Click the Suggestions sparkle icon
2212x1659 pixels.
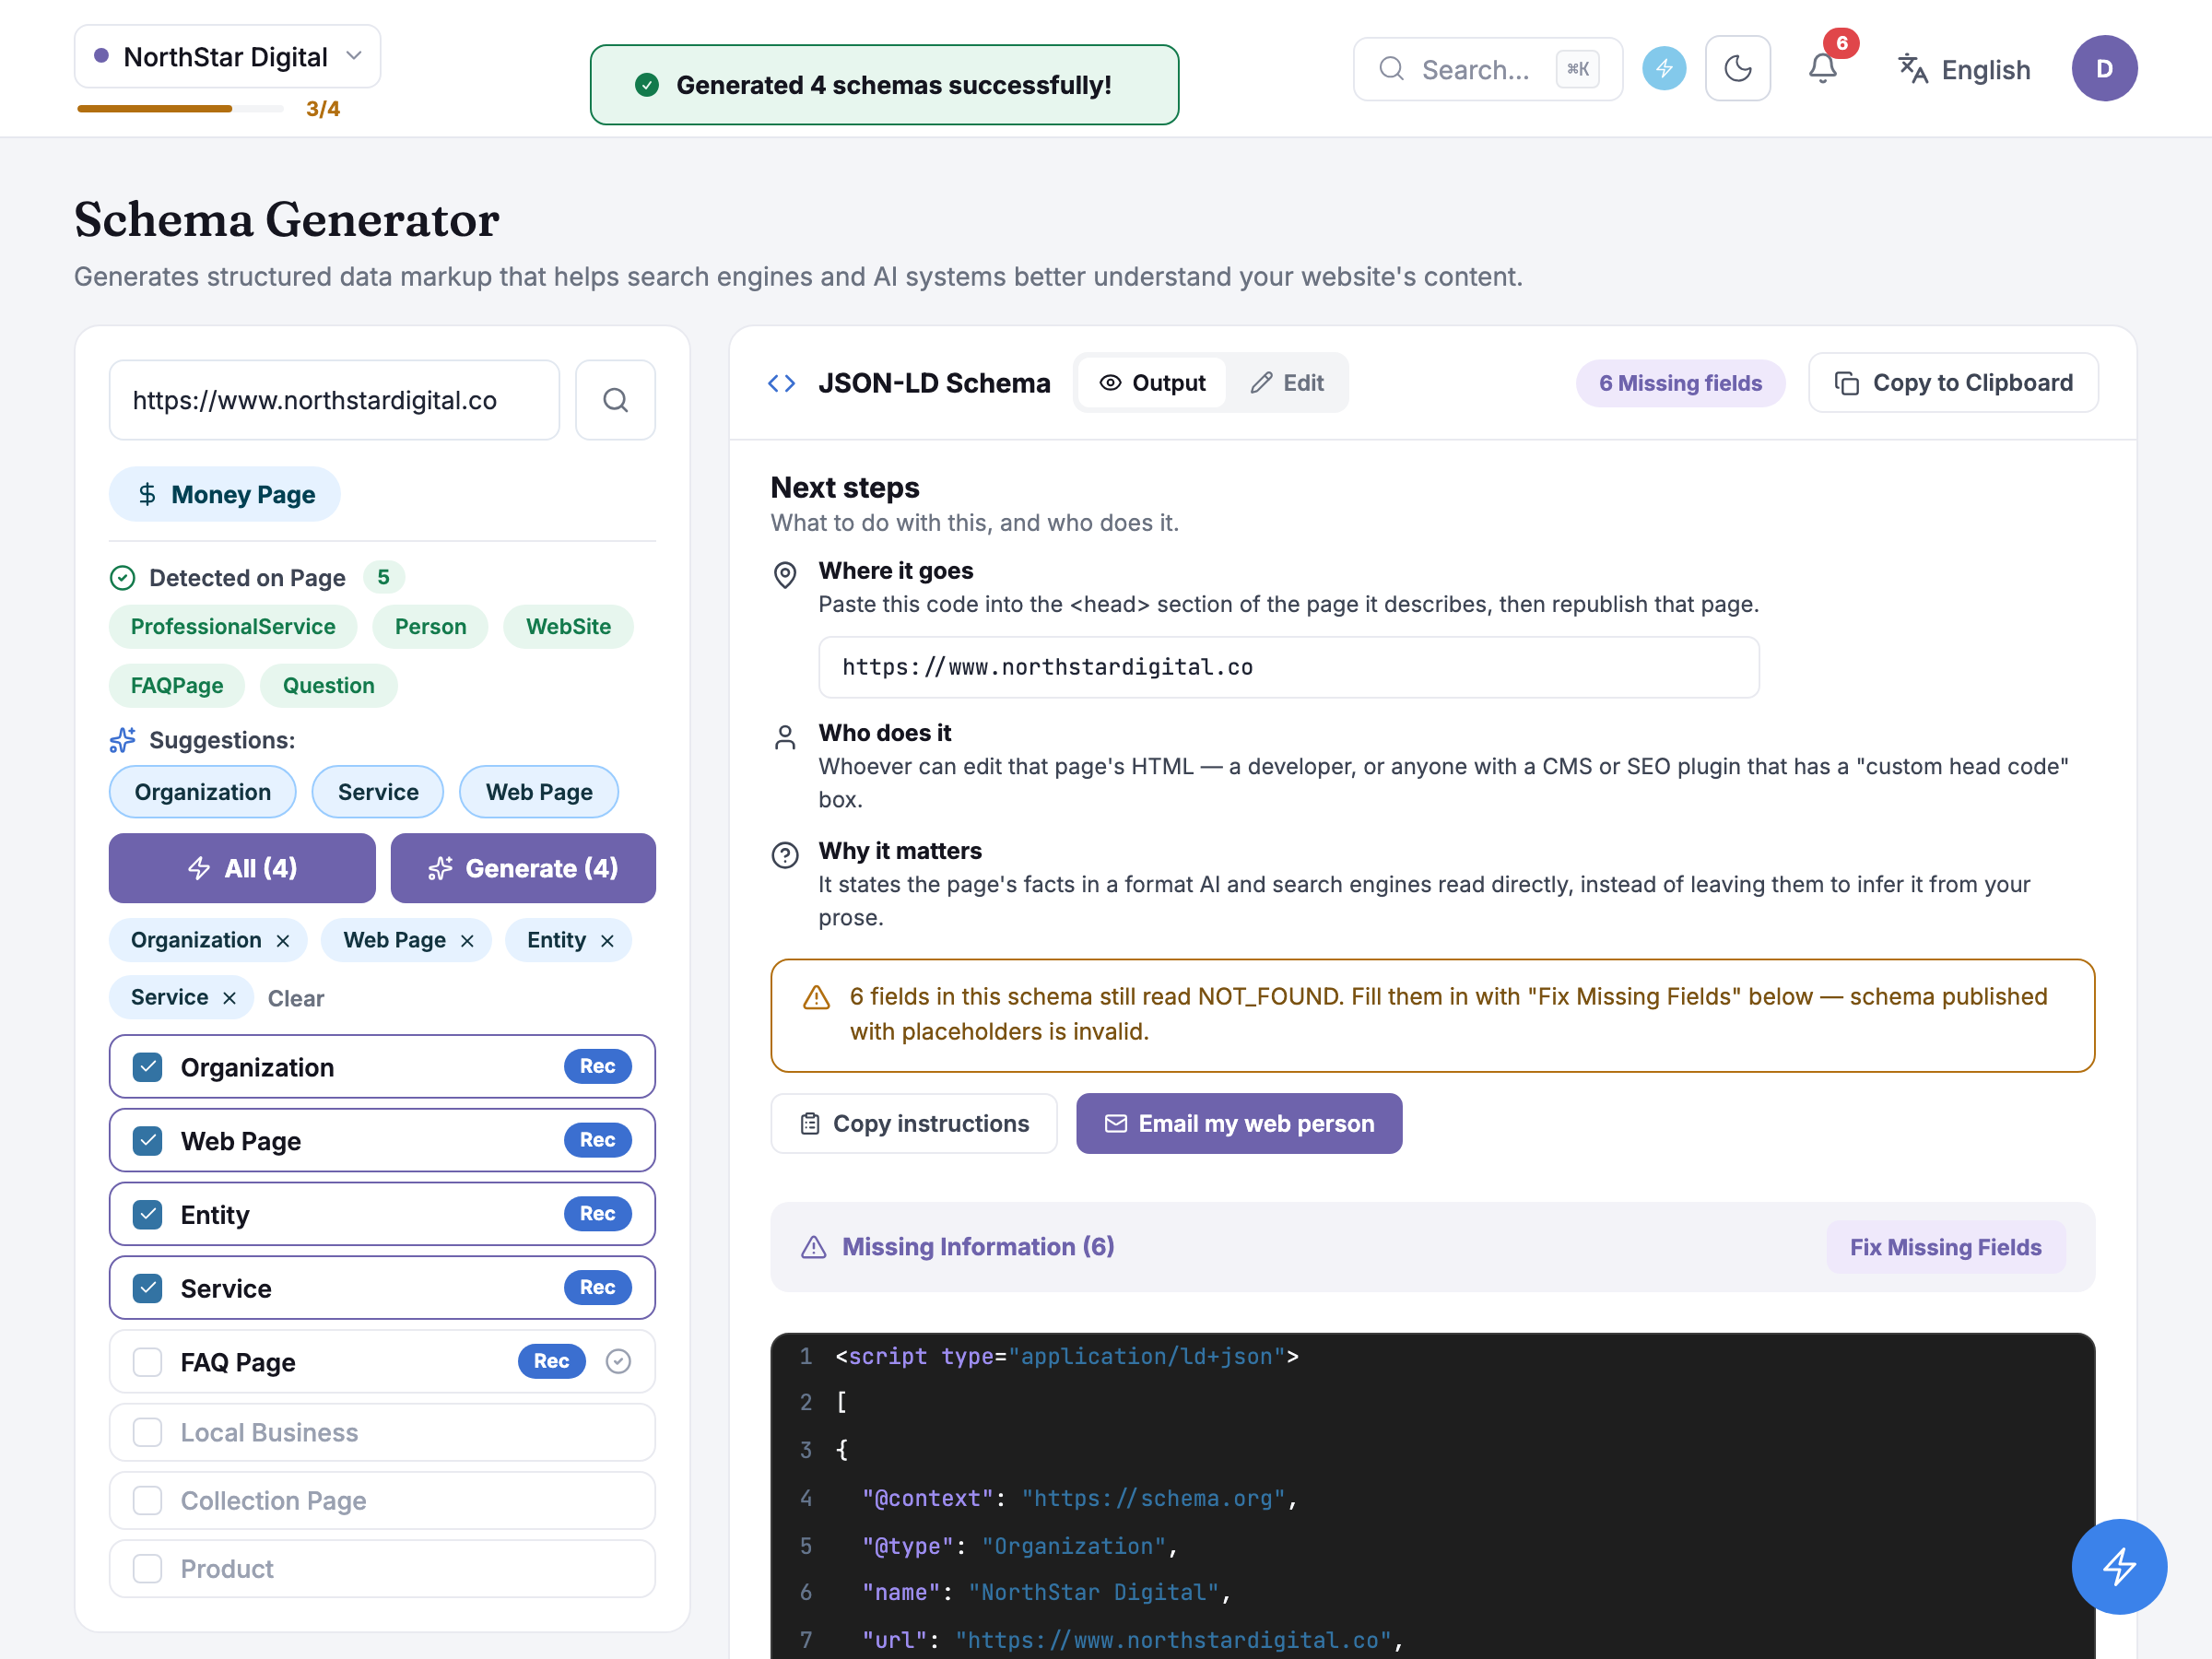pyautogui.click(x=122, y=740)
